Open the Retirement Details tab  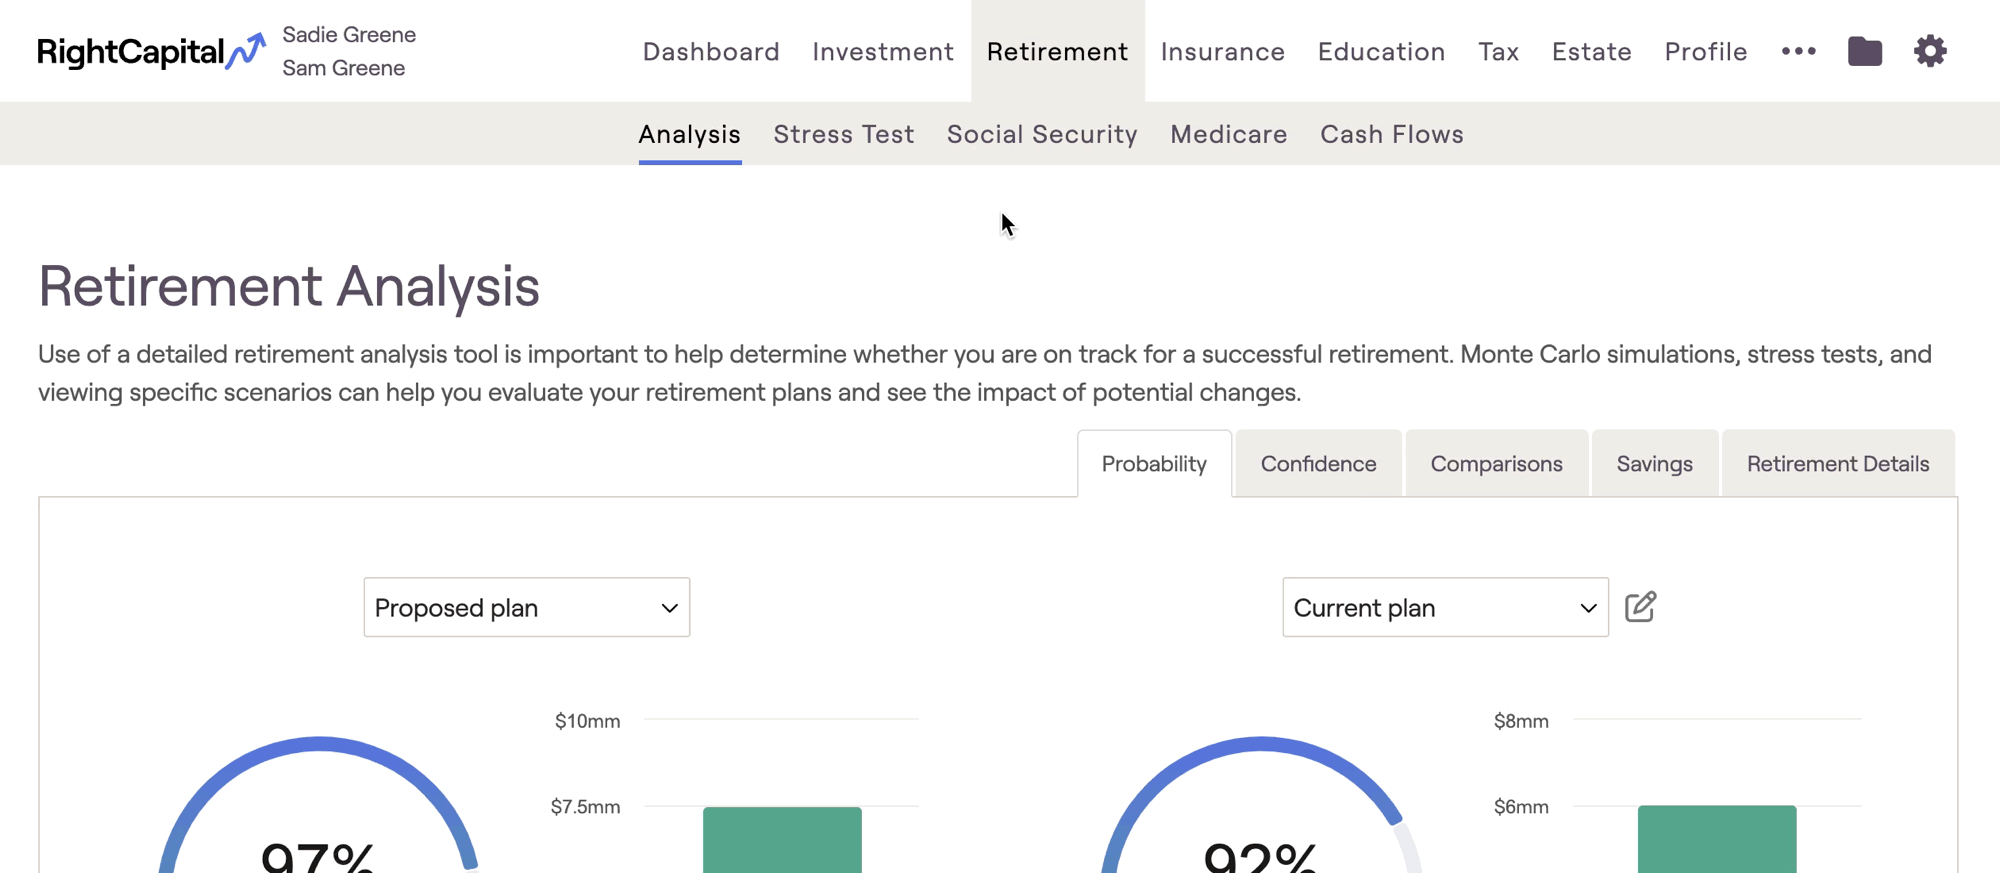[1838, 464]
